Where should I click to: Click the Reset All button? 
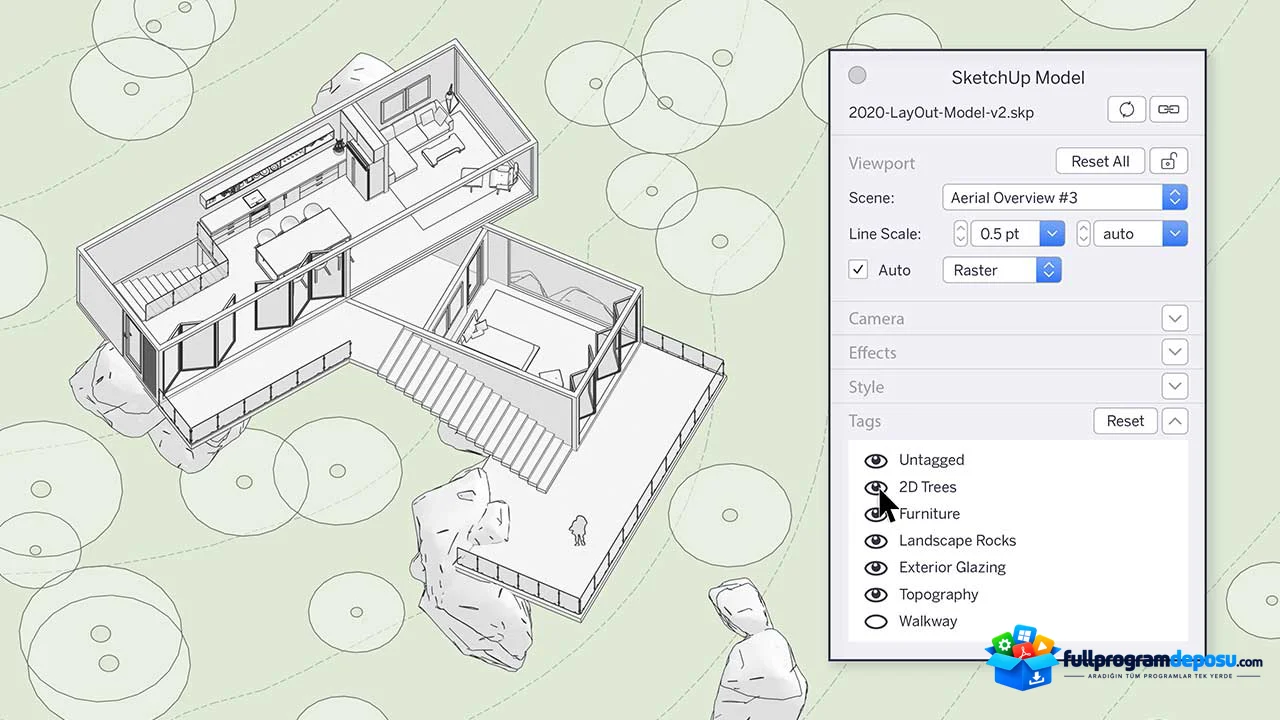(1100, 161)
